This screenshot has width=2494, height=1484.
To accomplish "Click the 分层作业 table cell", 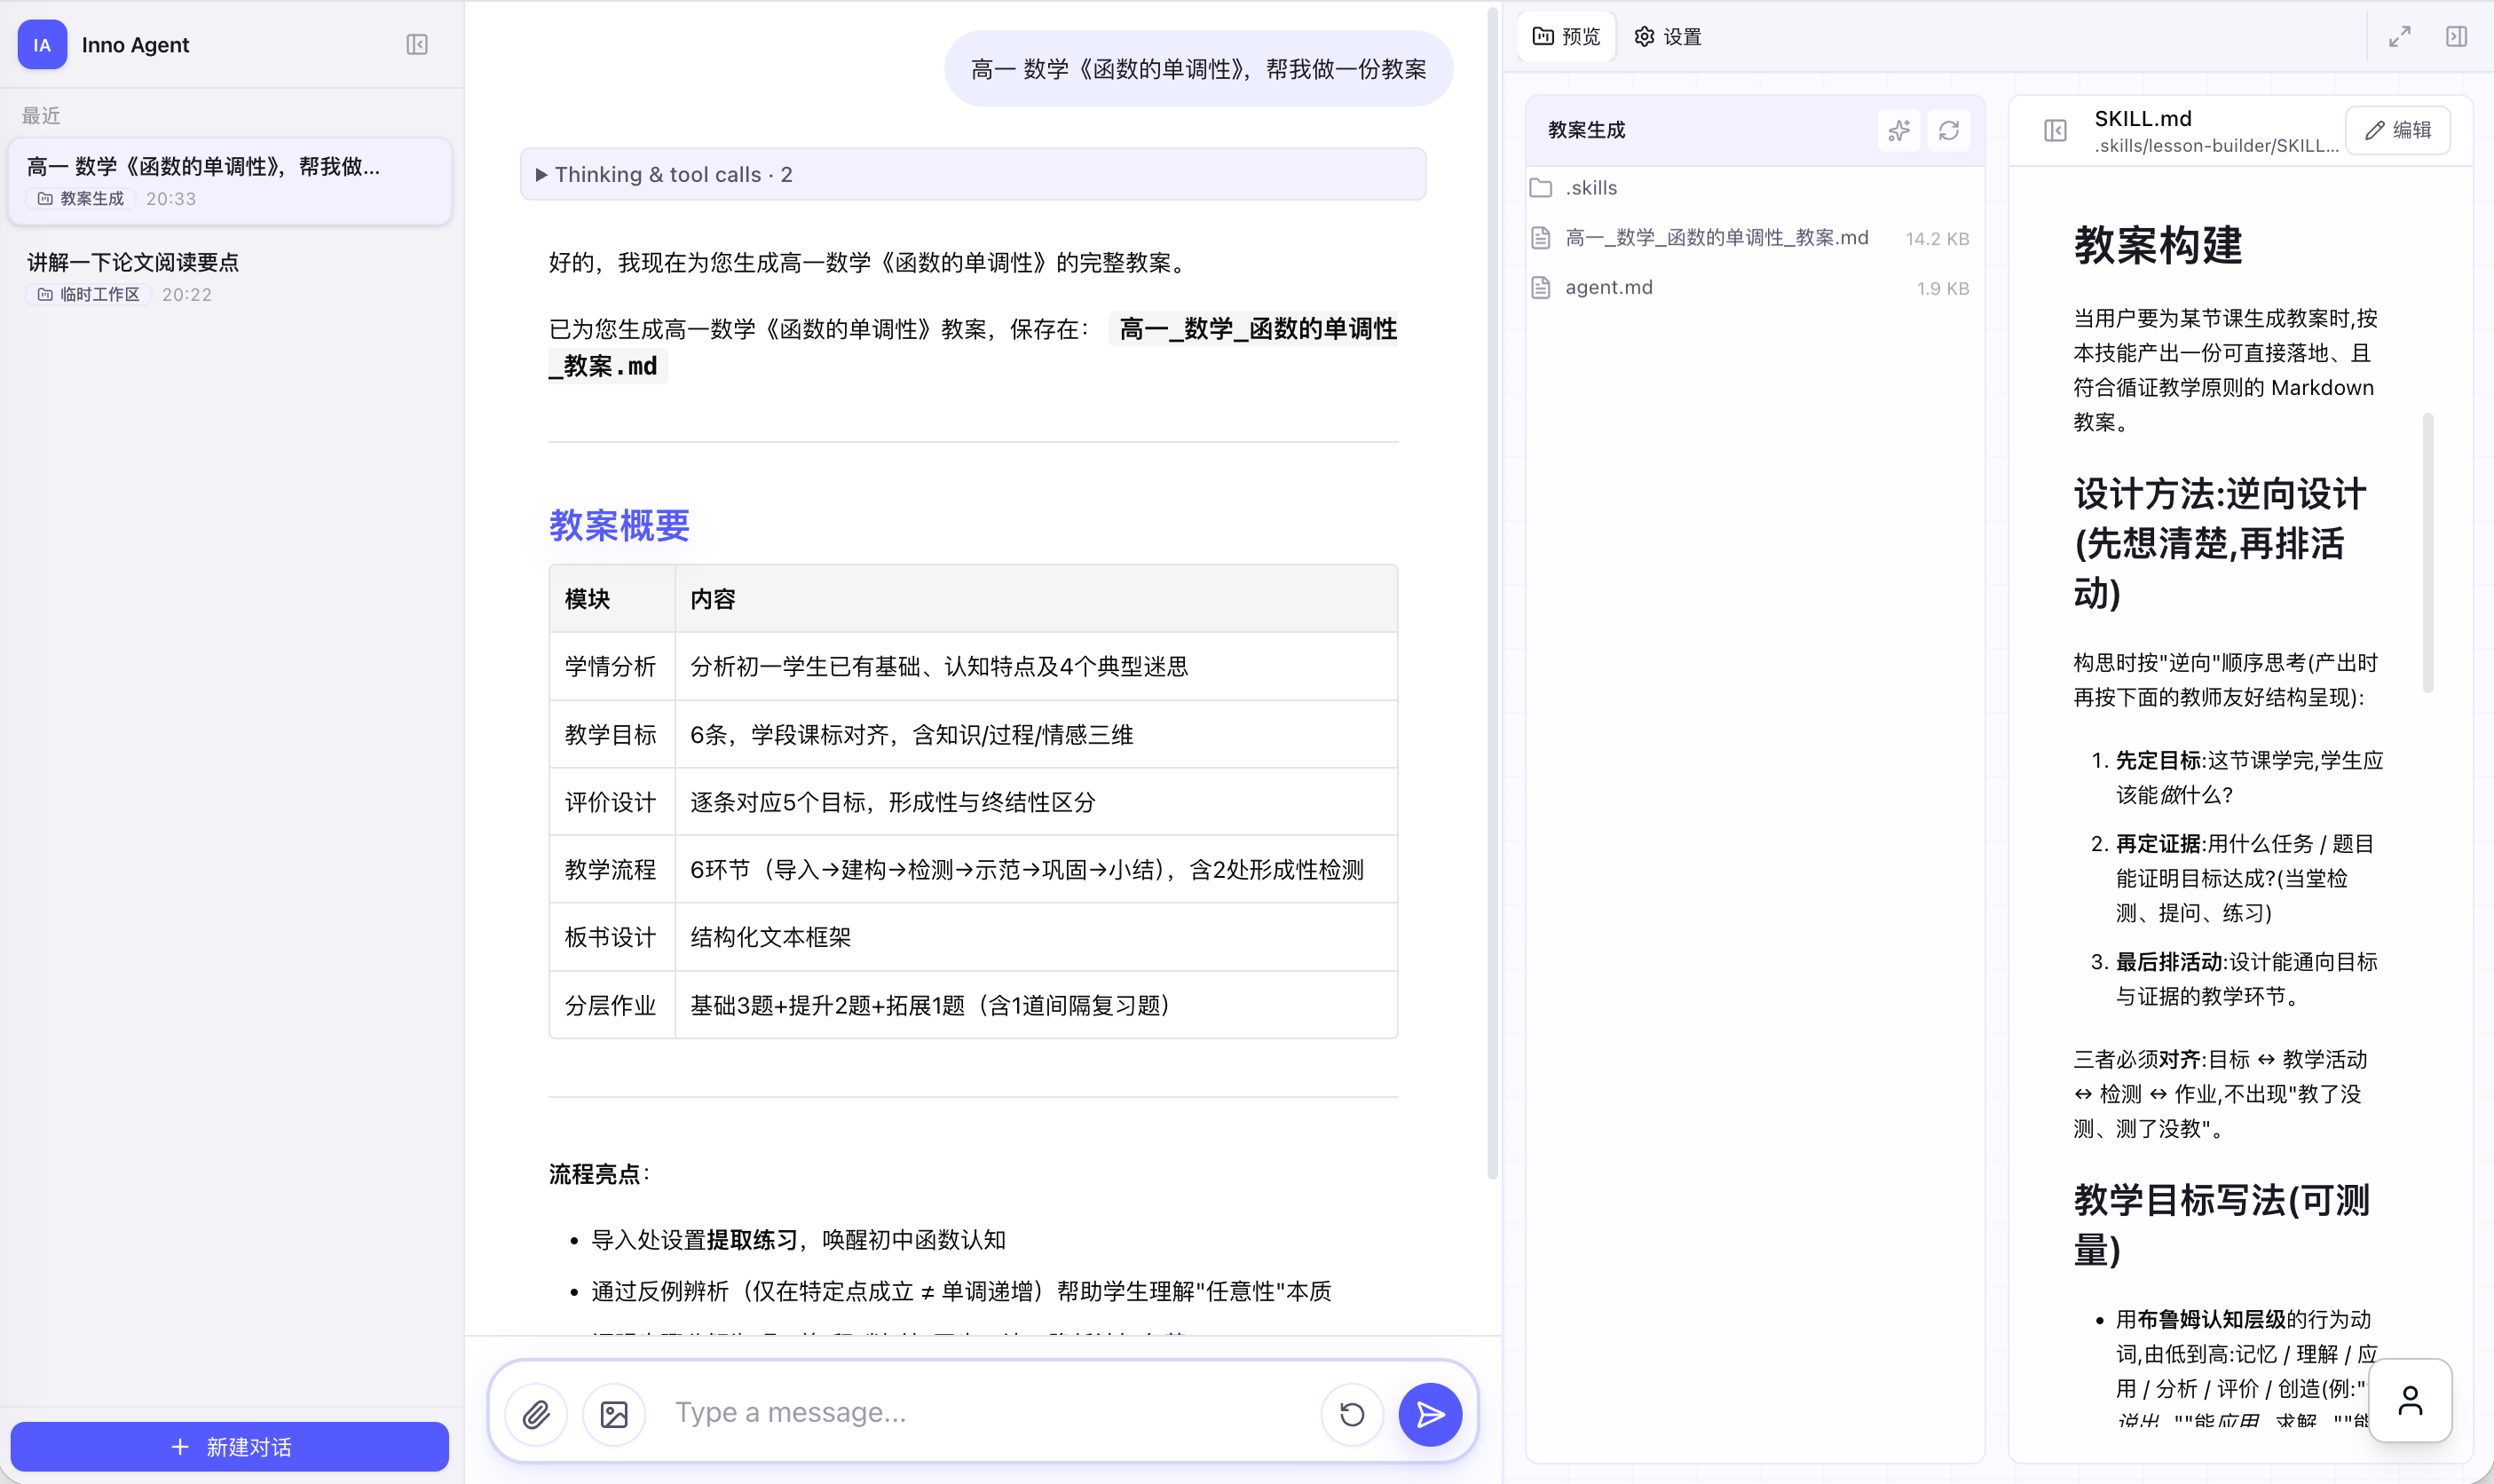I will [611, 1005].
